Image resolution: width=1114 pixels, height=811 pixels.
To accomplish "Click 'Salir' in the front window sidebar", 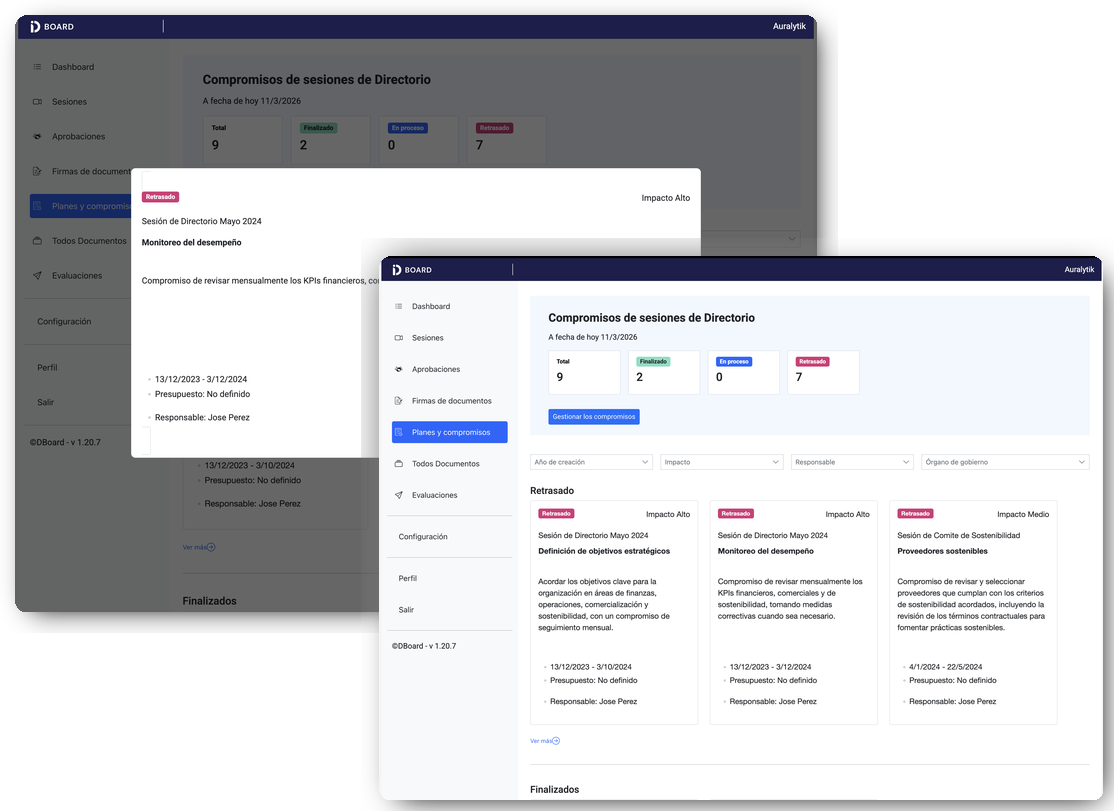I will pyautogui.click(x=406, y=610).
